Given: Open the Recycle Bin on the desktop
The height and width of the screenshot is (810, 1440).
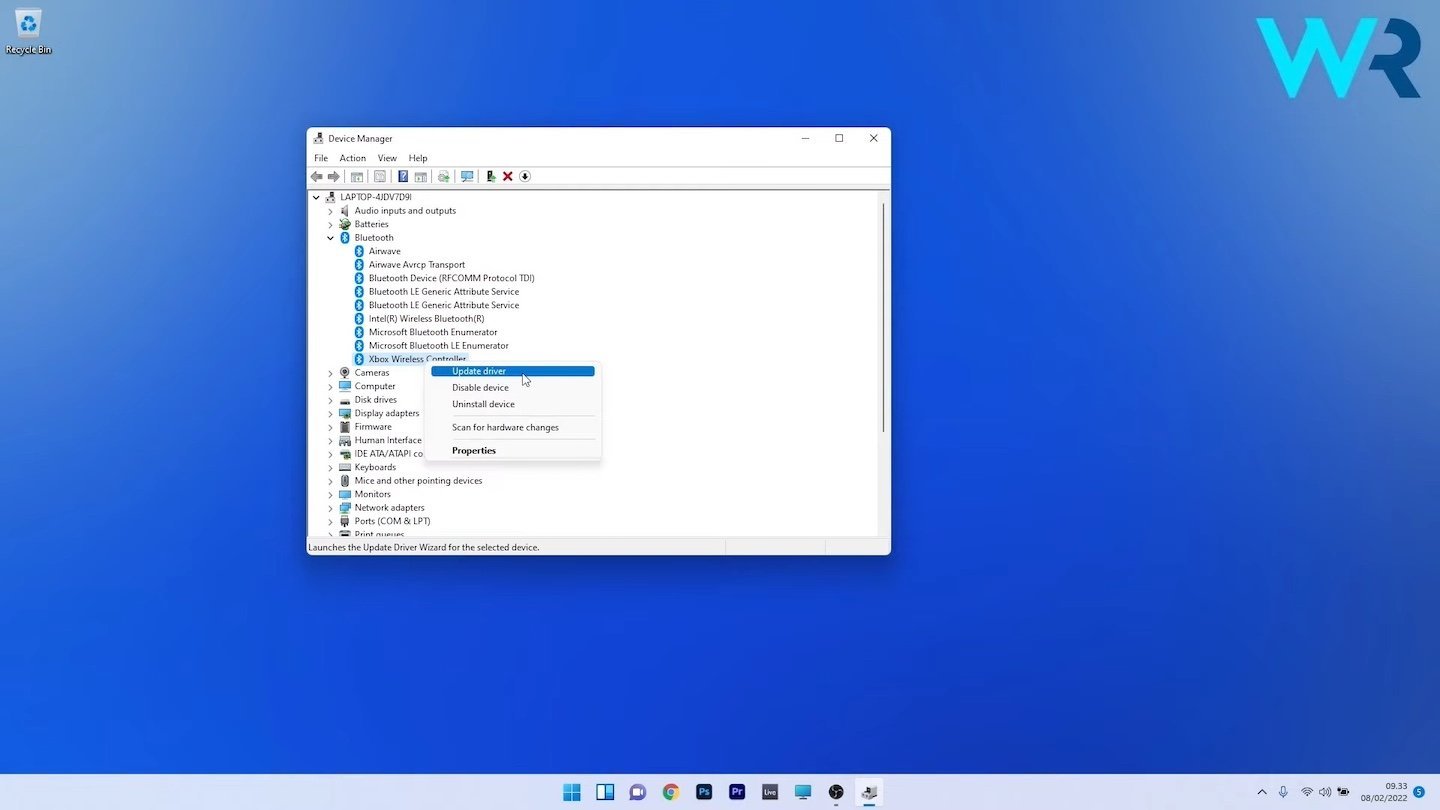Looking at the screenshot, I should tap(28, 30).
